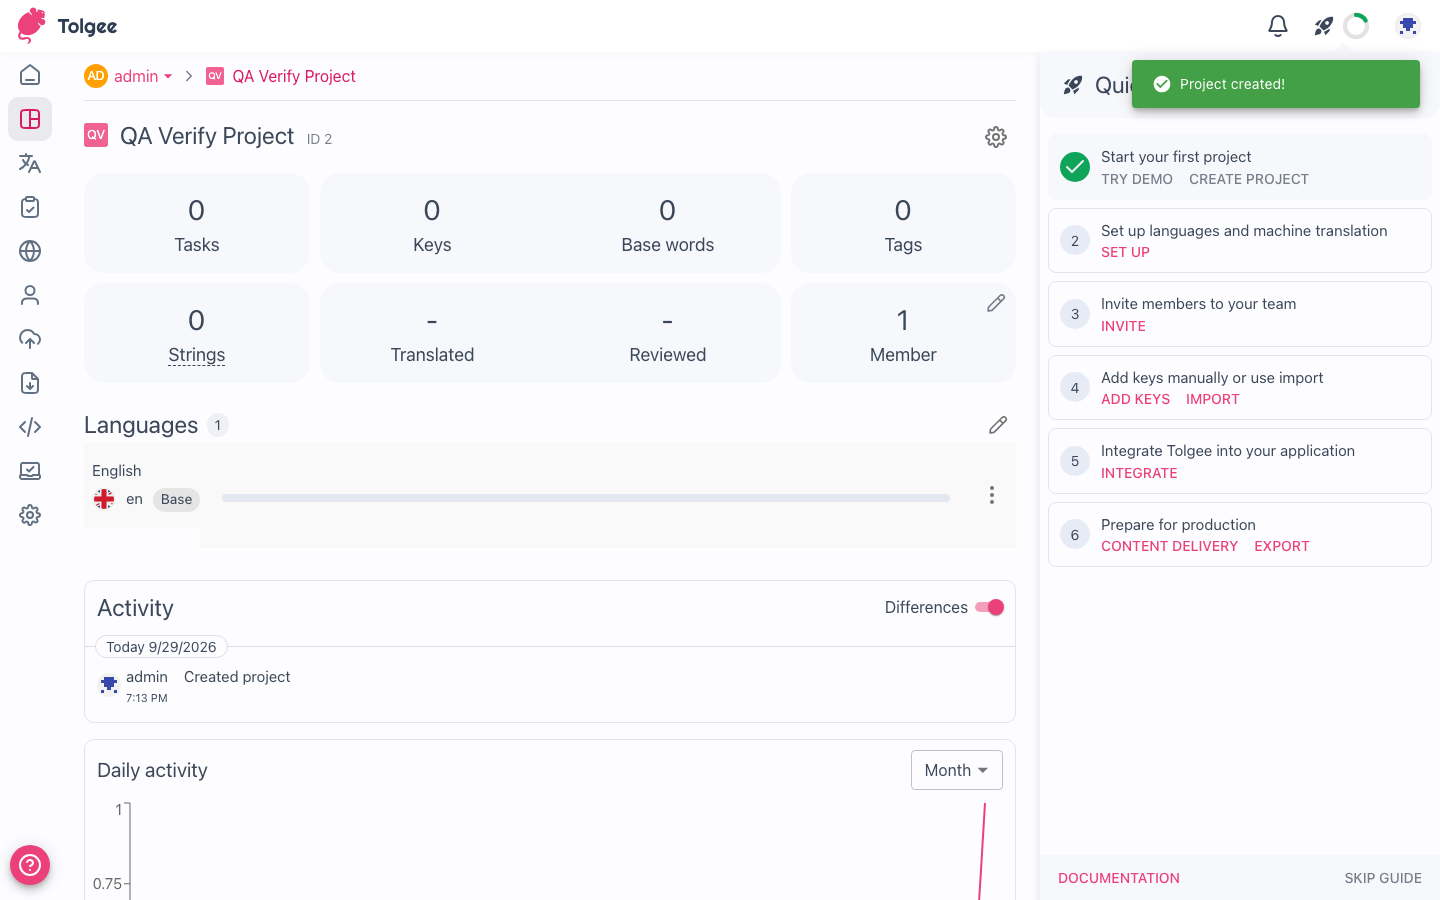Click the Member count card
The width and height of the screenshot is (1440, 900).
[x=903, y=333]
